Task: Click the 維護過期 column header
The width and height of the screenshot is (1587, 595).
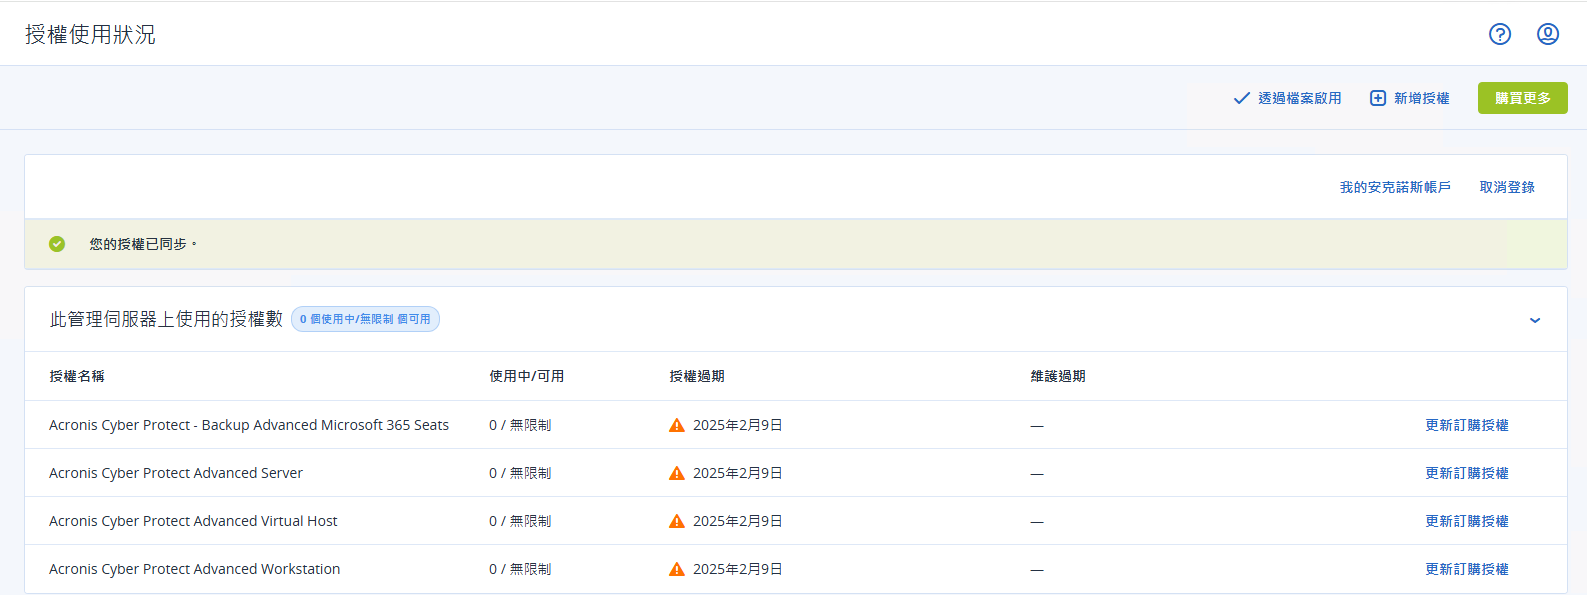Action: 1058,376
